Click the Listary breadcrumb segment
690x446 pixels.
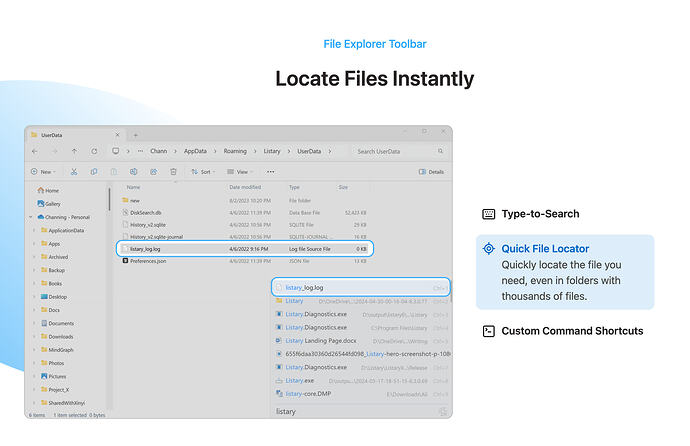click(x=272, y=151)
